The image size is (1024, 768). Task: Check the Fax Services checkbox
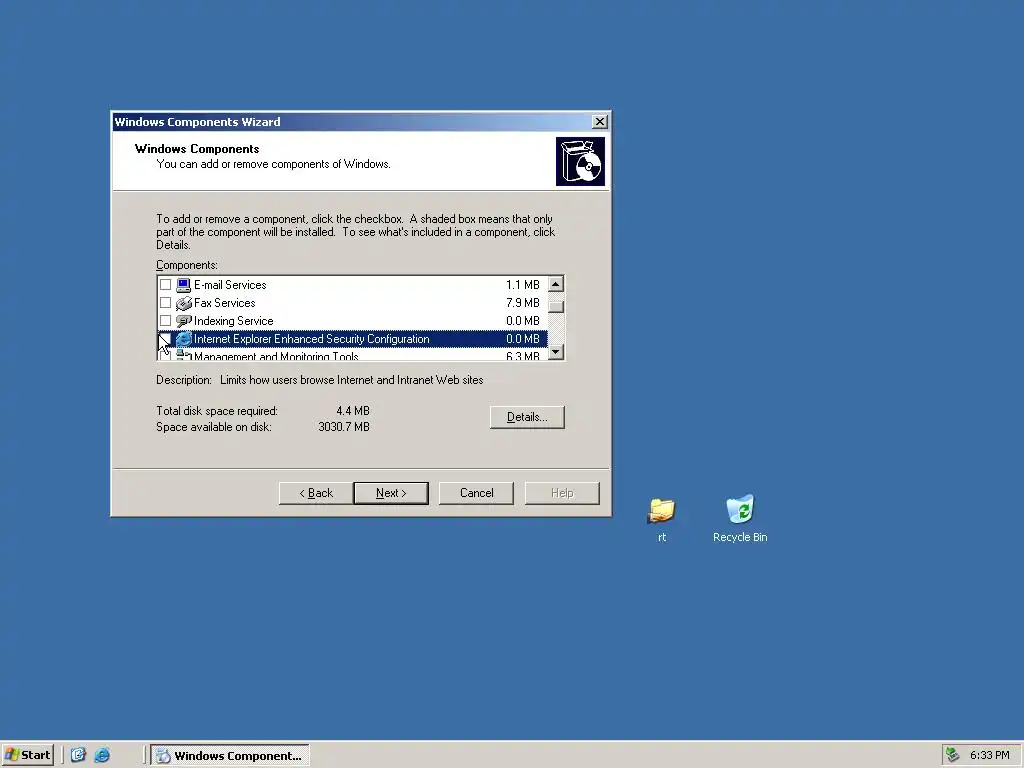pyautogui.click(x=165, y=303)
